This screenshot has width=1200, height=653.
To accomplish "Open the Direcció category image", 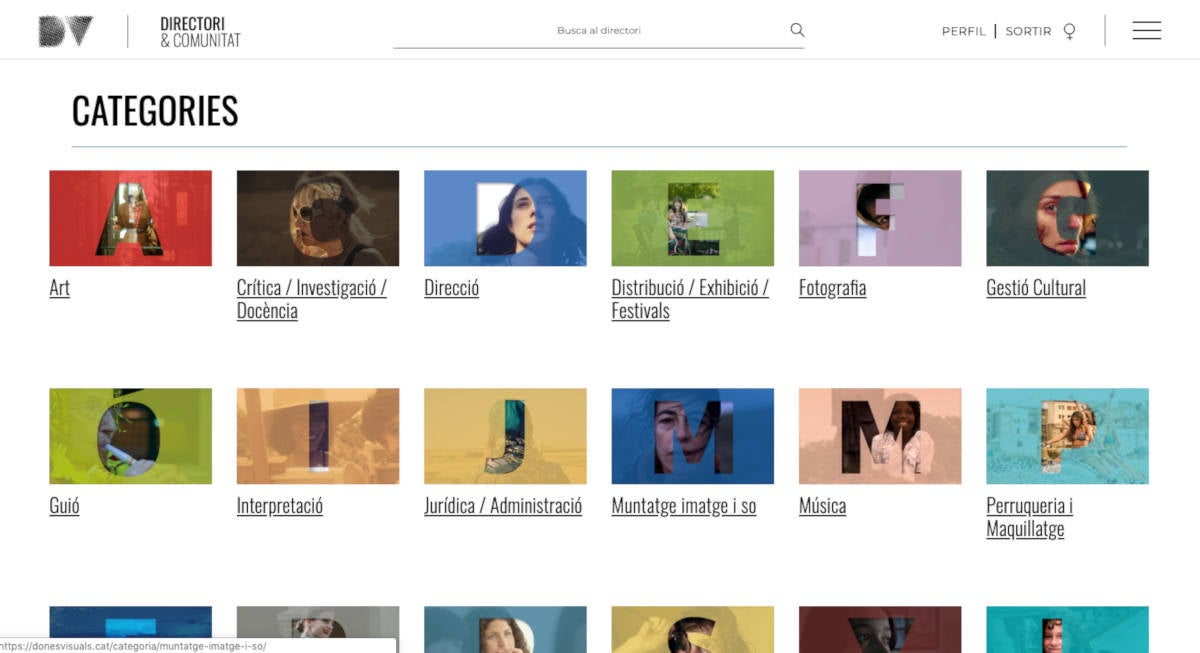I will [x=505, y=218].
